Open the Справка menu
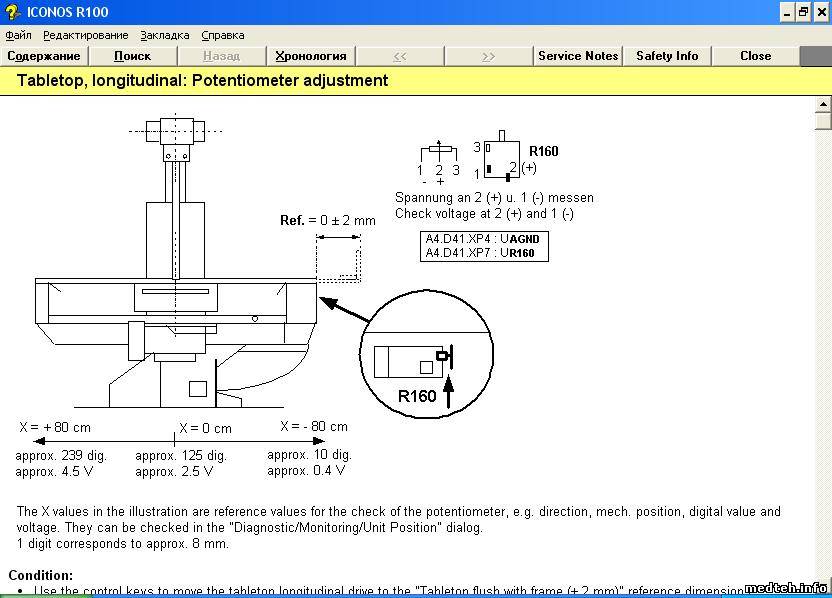The width and height of the screenshot is (832, 598). point(222,35)
